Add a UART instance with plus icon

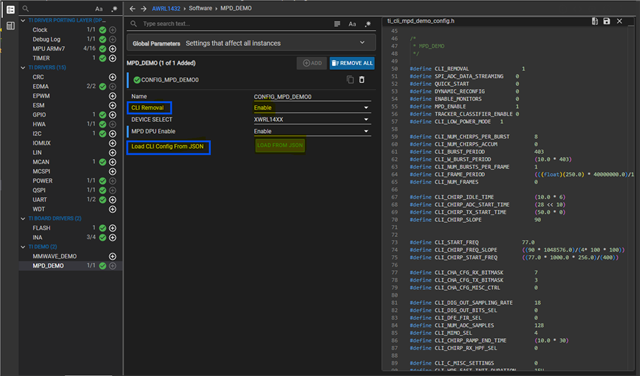113,200
